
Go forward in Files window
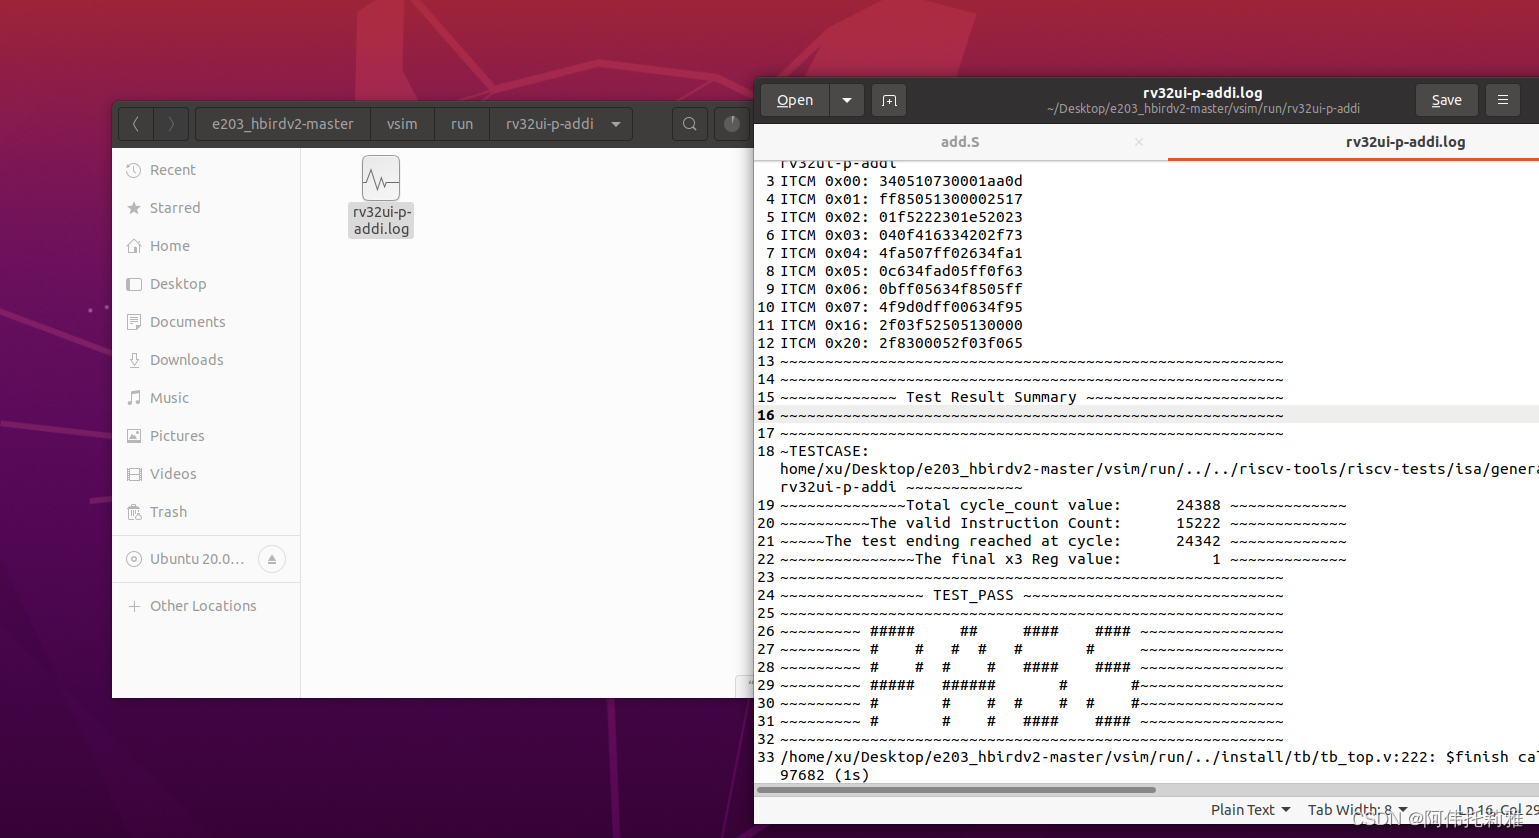(x=171, y=124)
